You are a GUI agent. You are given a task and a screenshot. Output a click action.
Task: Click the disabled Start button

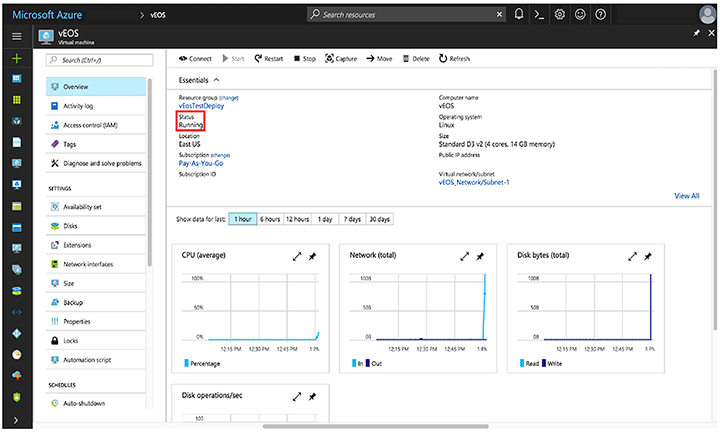click(233, 59)
